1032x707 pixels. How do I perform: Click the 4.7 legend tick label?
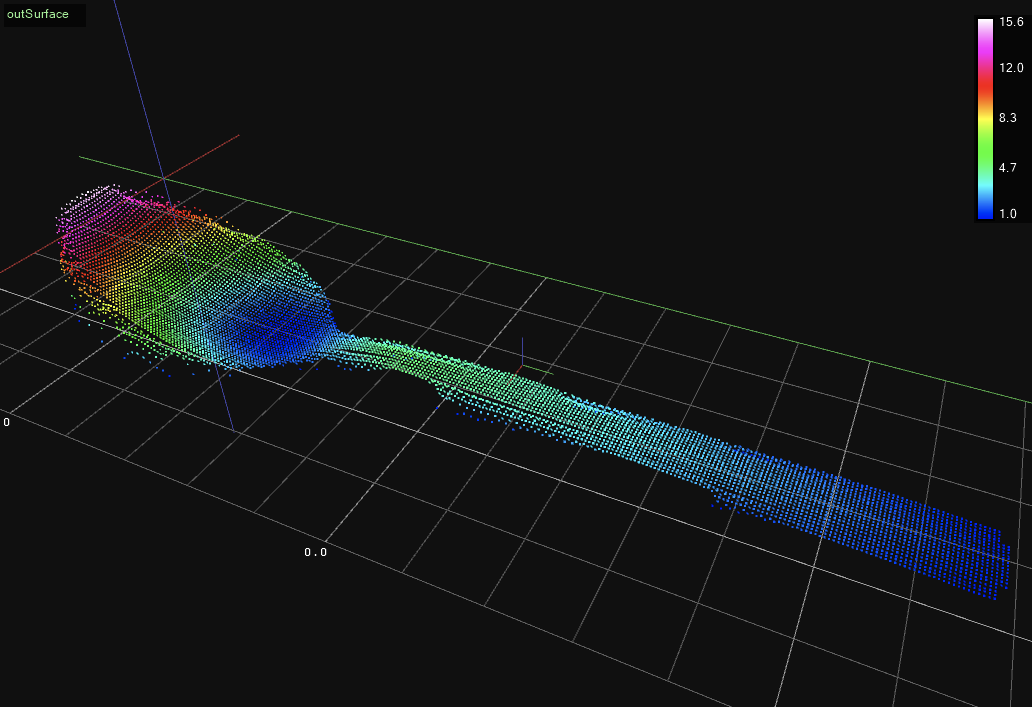(x=1007, y=168)
